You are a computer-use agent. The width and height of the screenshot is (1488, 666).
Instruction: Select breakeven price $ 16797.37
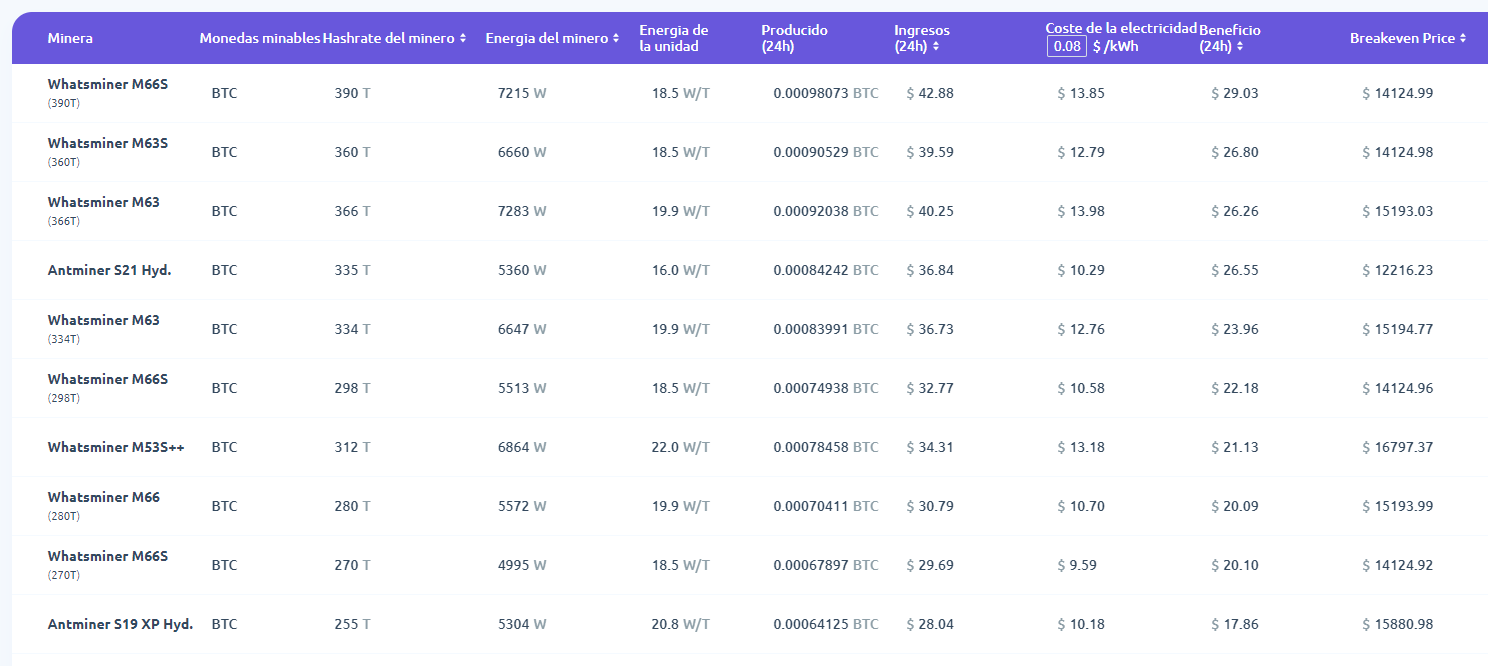[x=1398, y=447]
